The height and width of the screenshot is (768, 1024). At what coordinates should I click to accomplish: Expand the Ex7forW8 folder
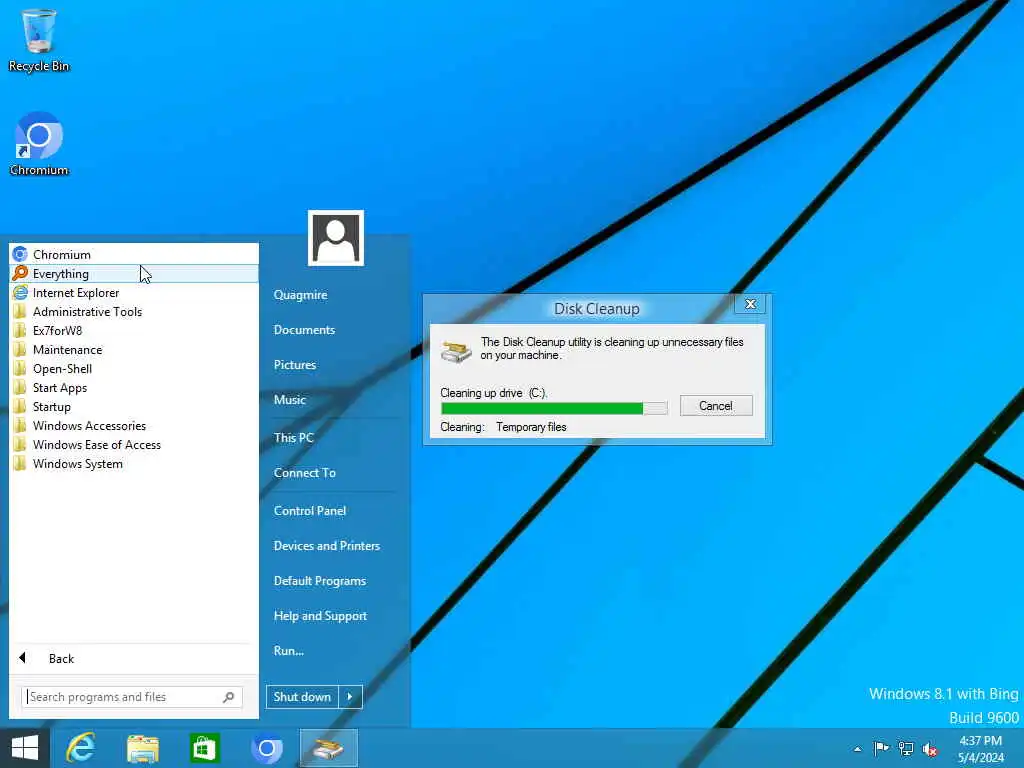point(134,330)
